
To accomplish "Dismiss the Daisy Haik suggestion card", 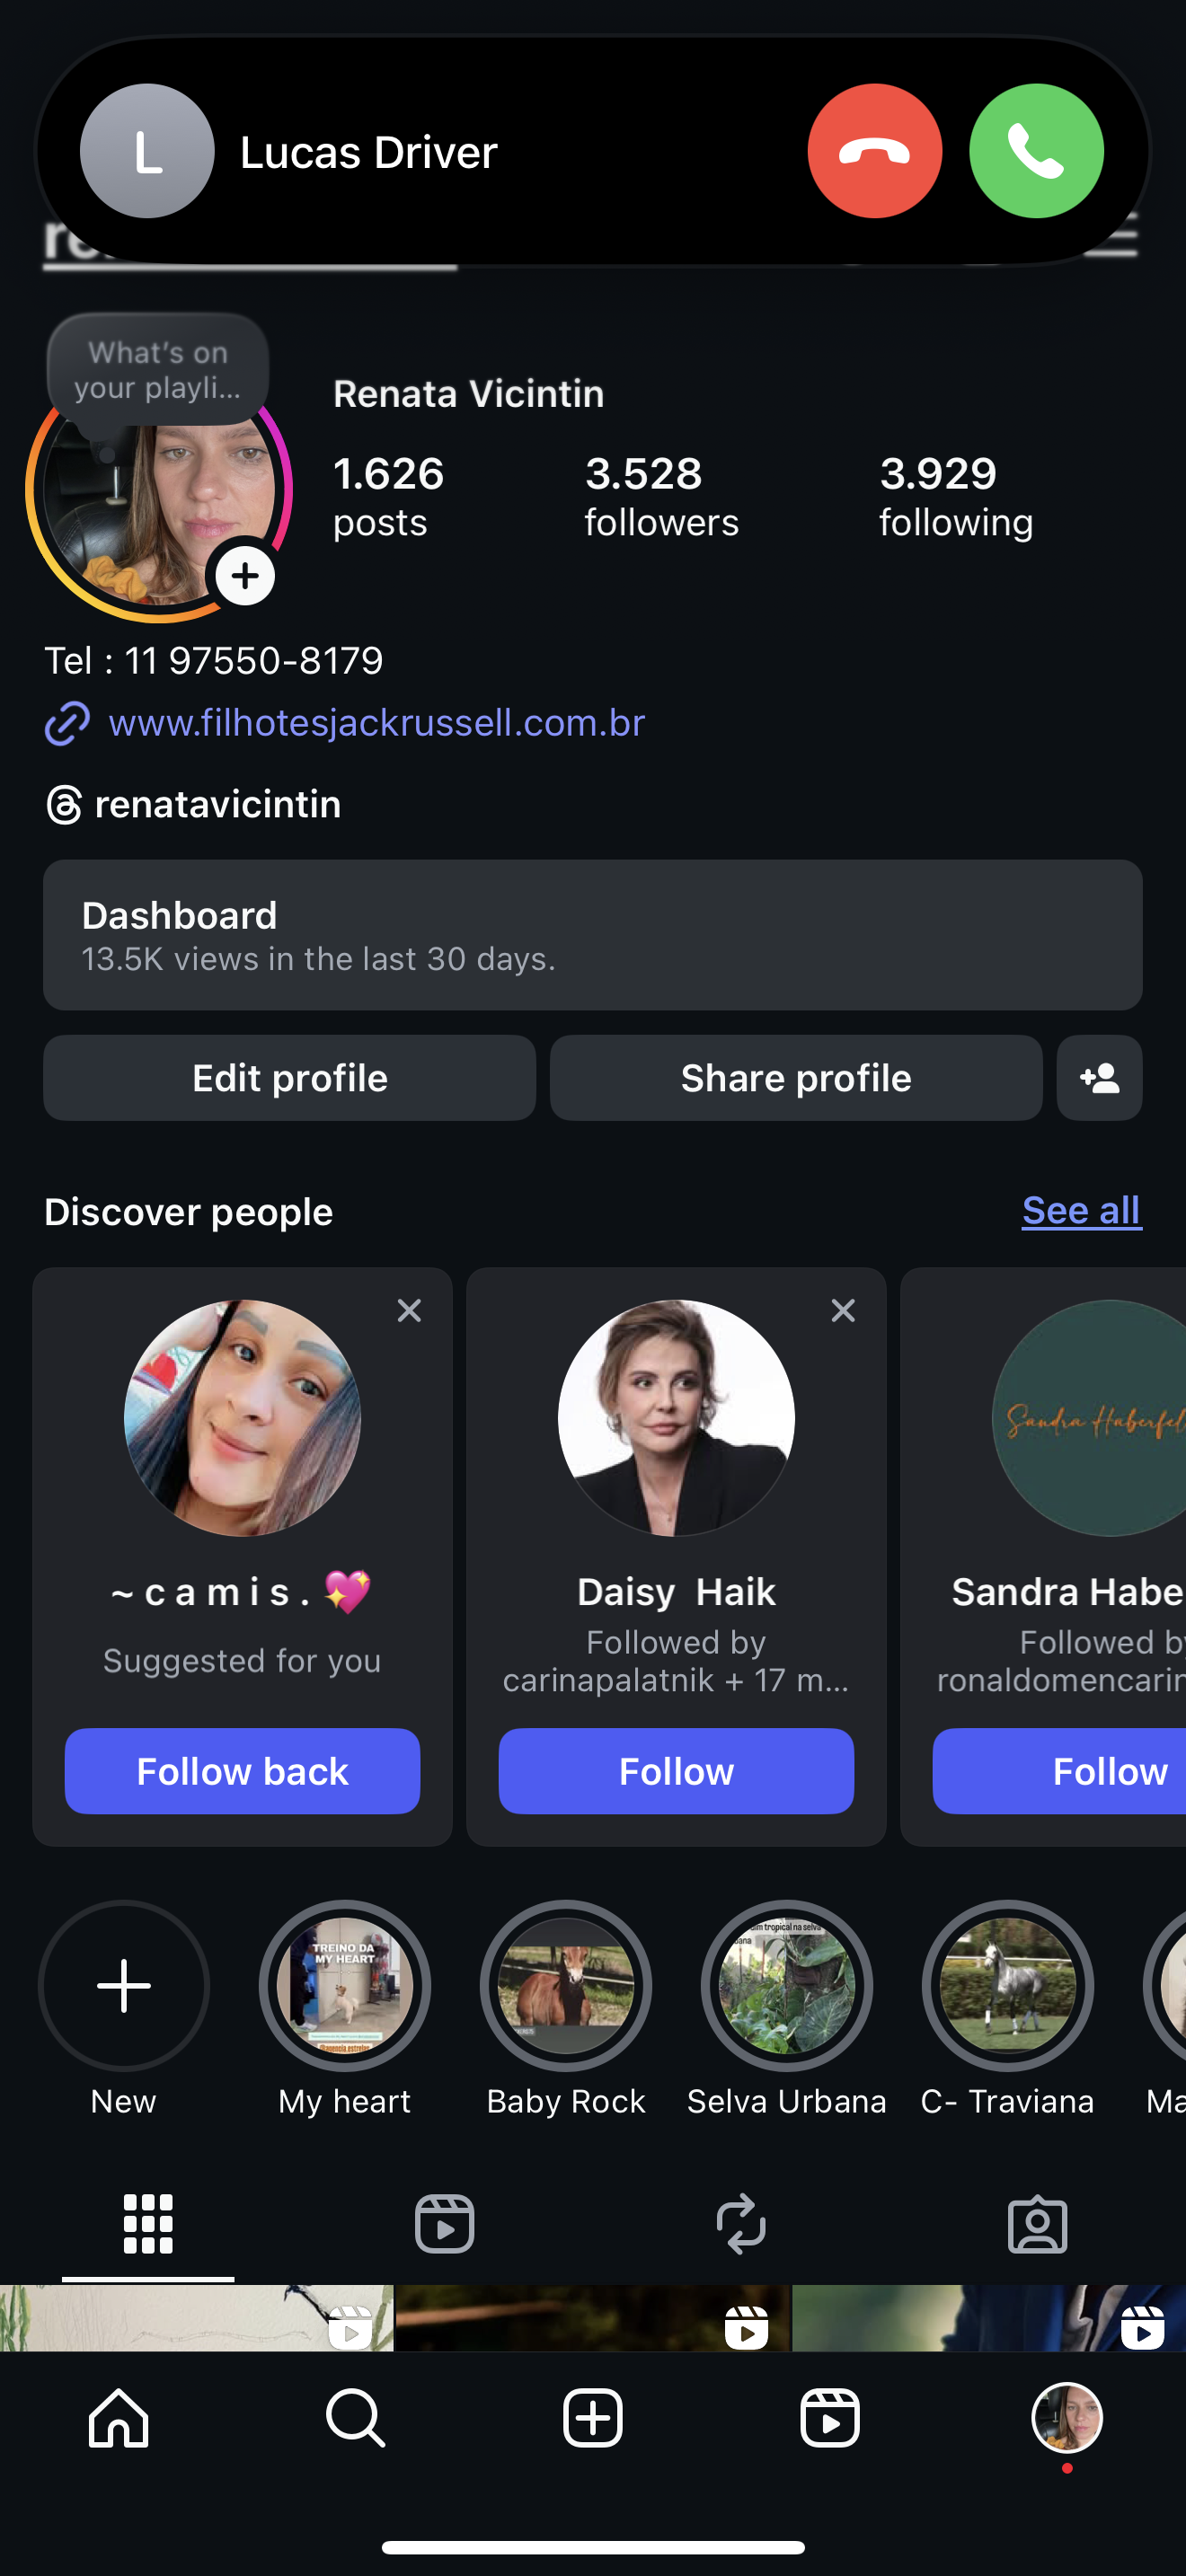I will [x=843, y=1310].
